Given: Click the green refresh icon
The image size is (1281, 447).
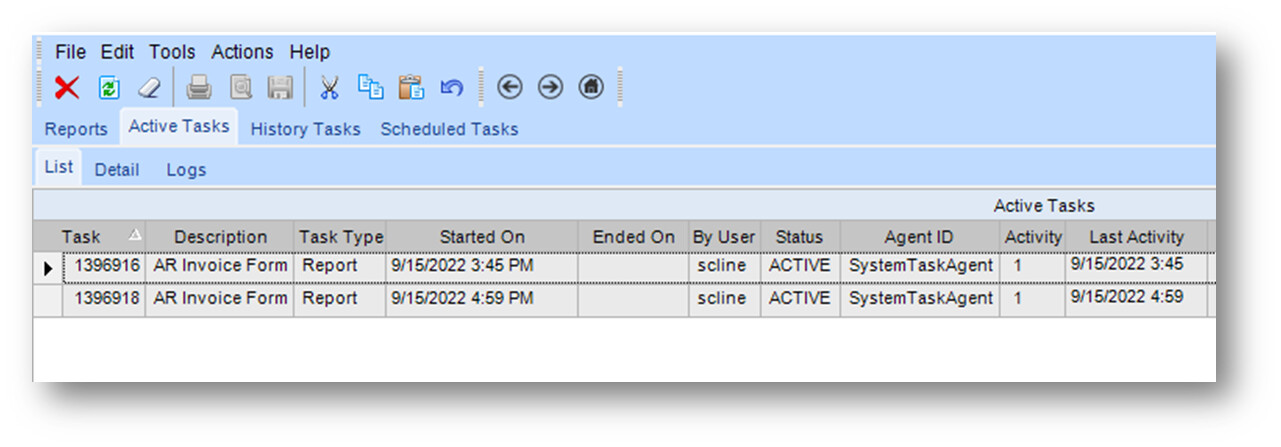Looking at the screenshot, I should point(108,88).
